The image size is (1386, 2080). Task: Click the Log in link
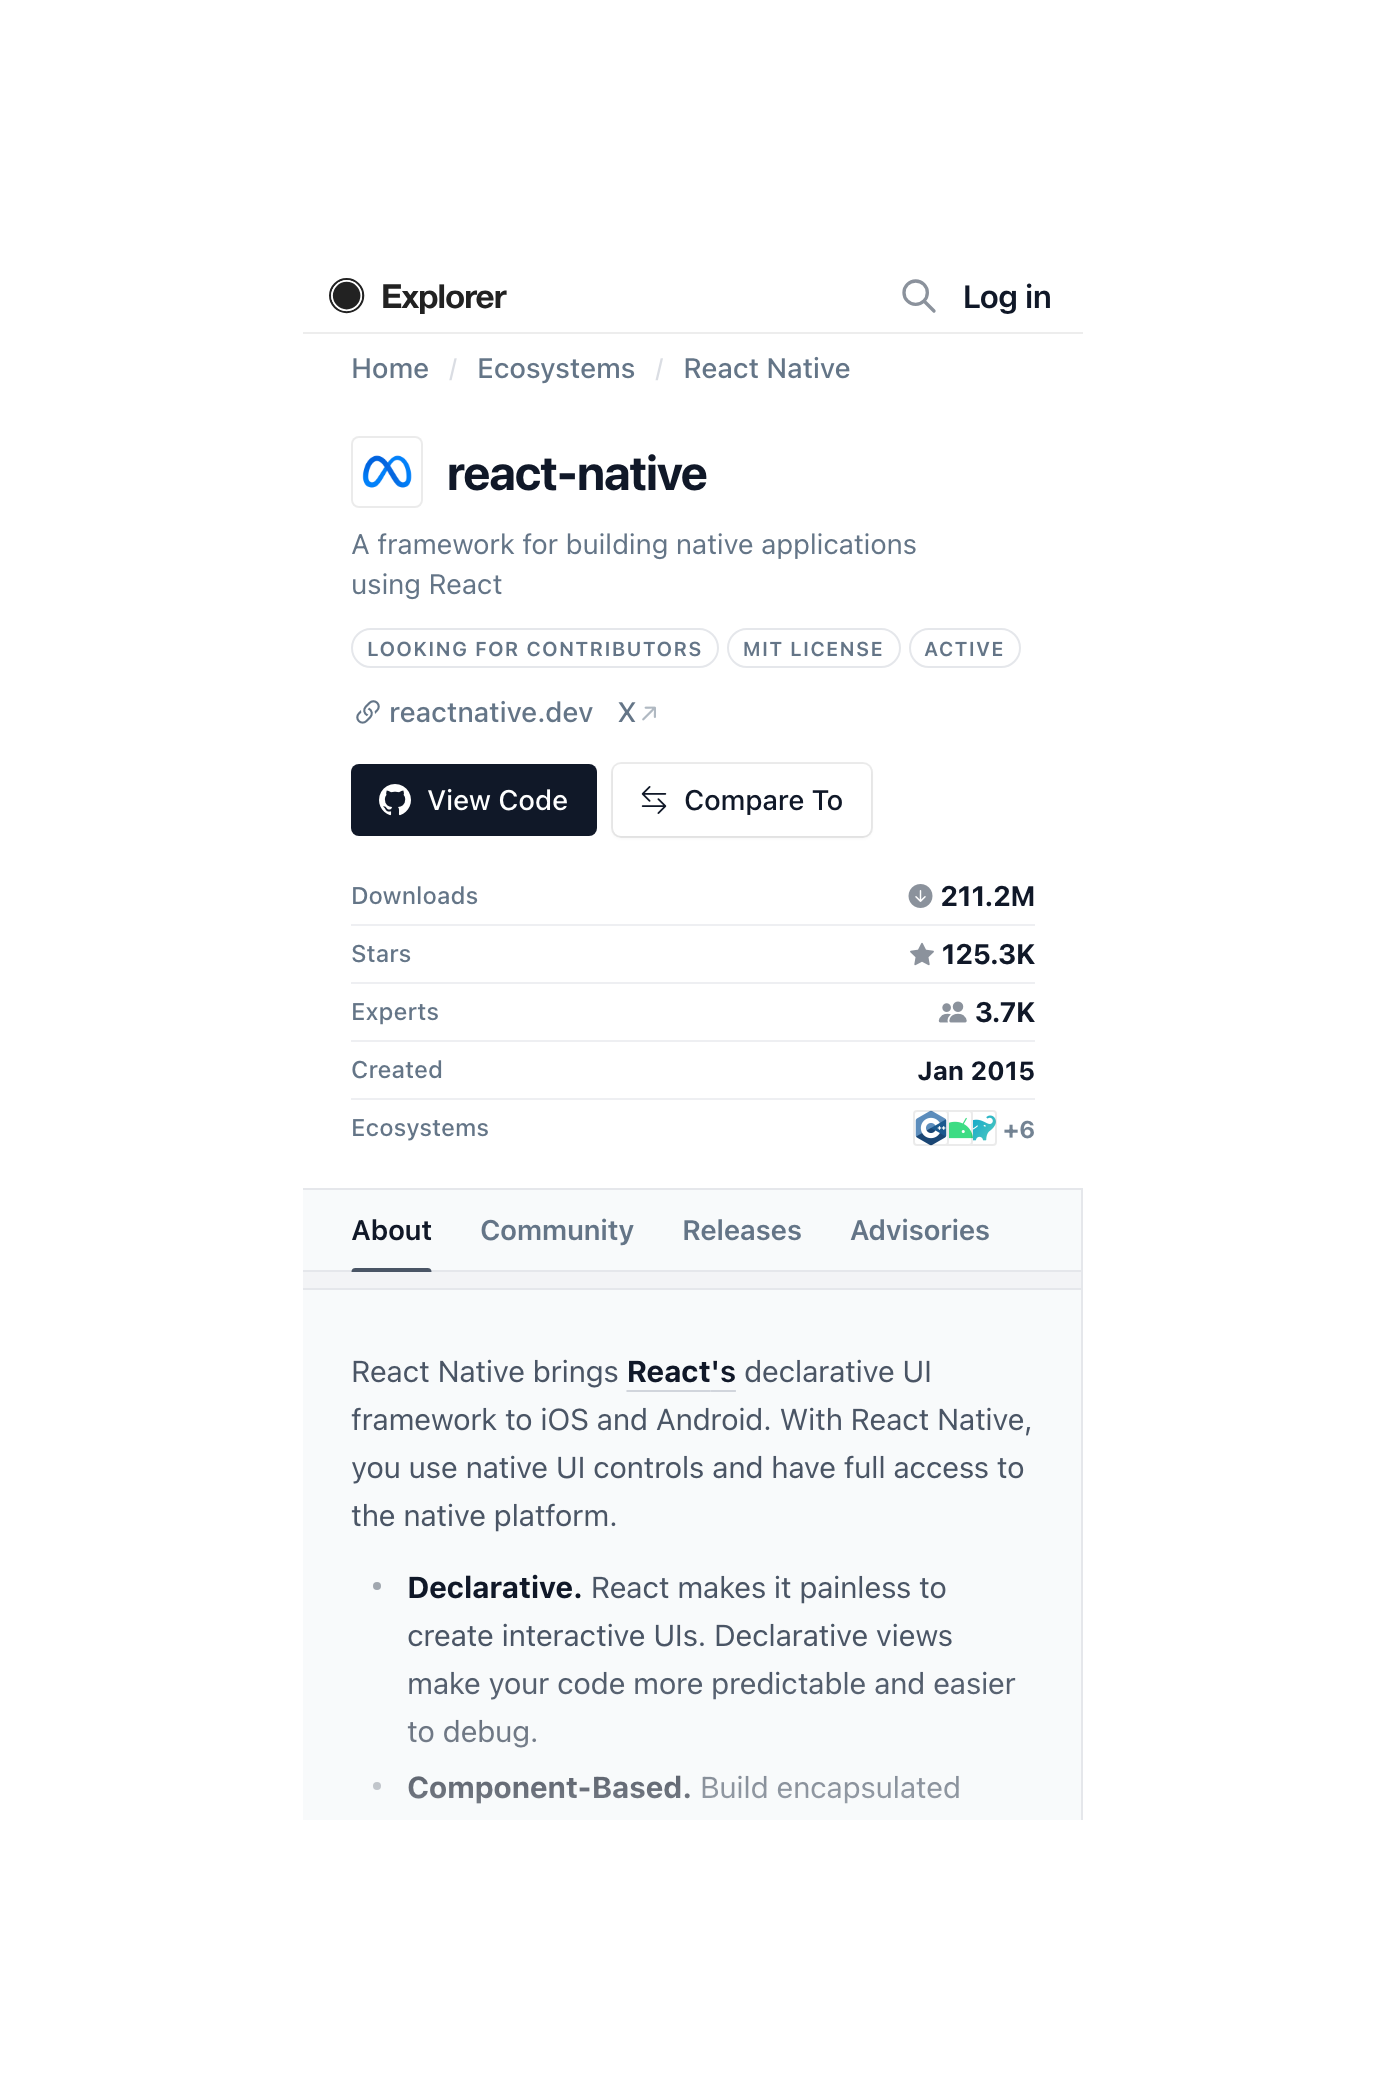pyautogui.click(x=1006, y=297)
